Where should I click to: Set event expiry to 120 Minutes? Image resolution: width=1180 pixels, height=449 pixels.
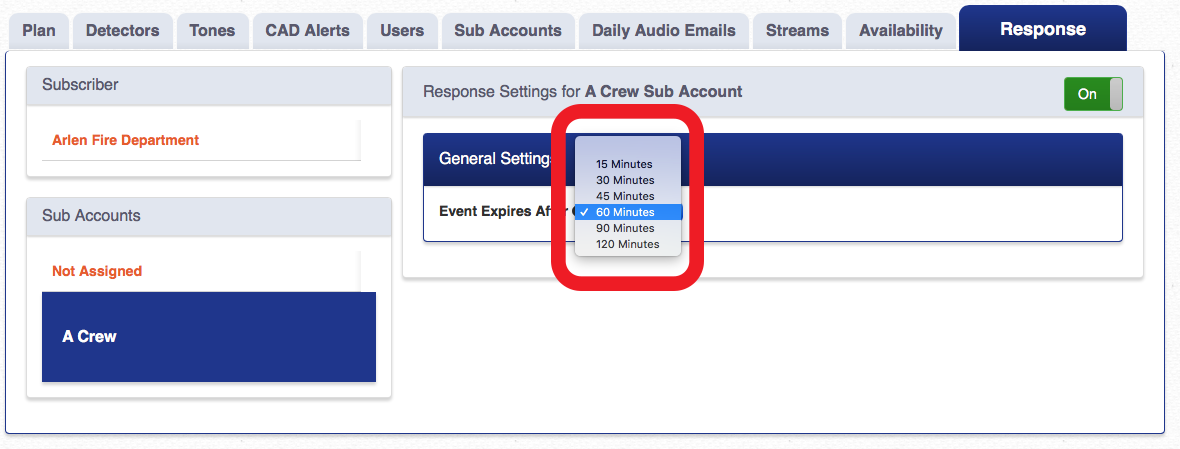coord(627,244)
